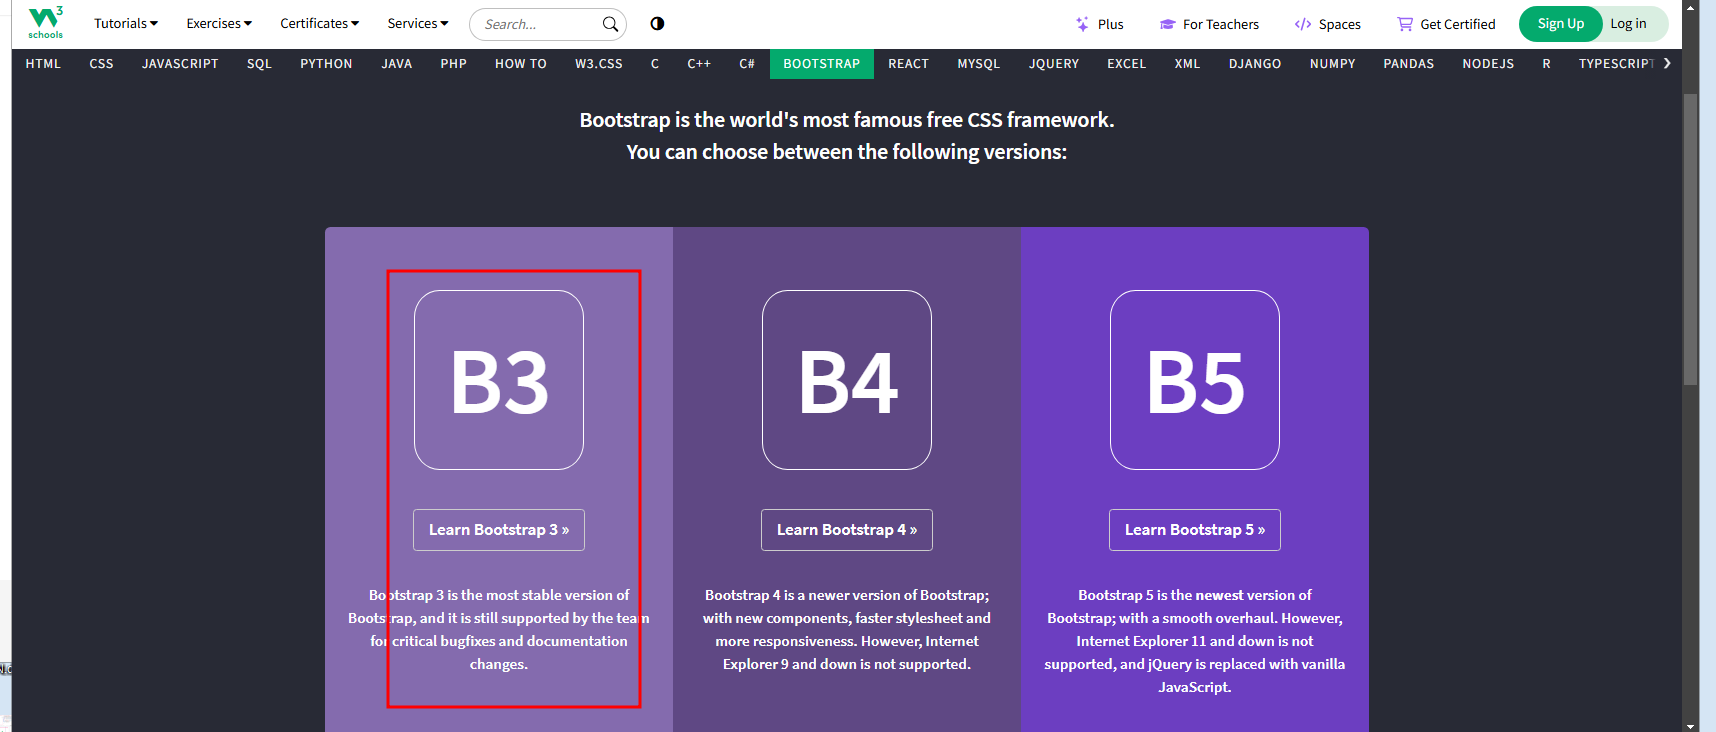Select the JAVA topic tab
The width and height of the screenshot is (1716, 732).
(397, 64)
